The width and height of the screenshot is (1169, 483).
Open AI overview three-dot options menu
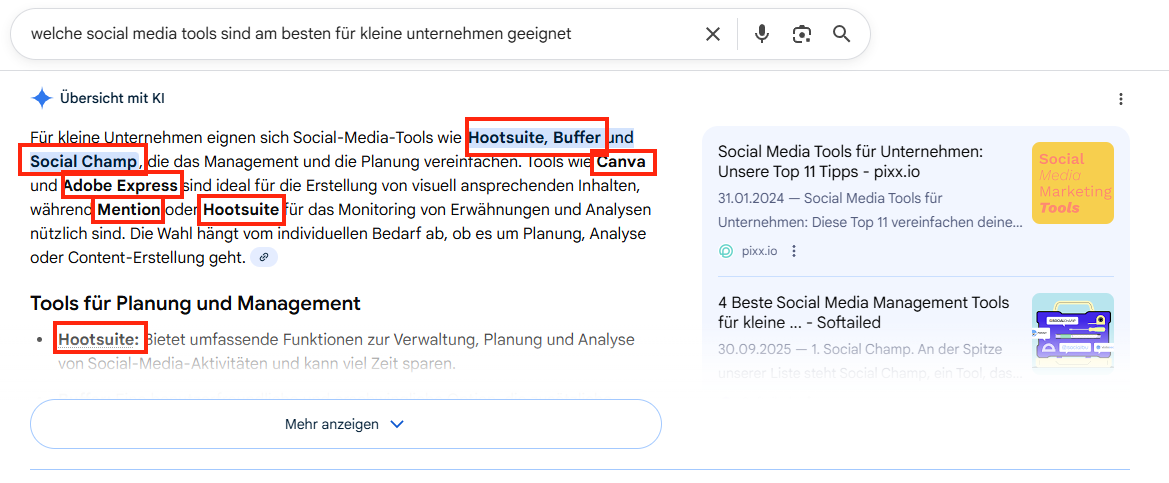coord(1120,99)
